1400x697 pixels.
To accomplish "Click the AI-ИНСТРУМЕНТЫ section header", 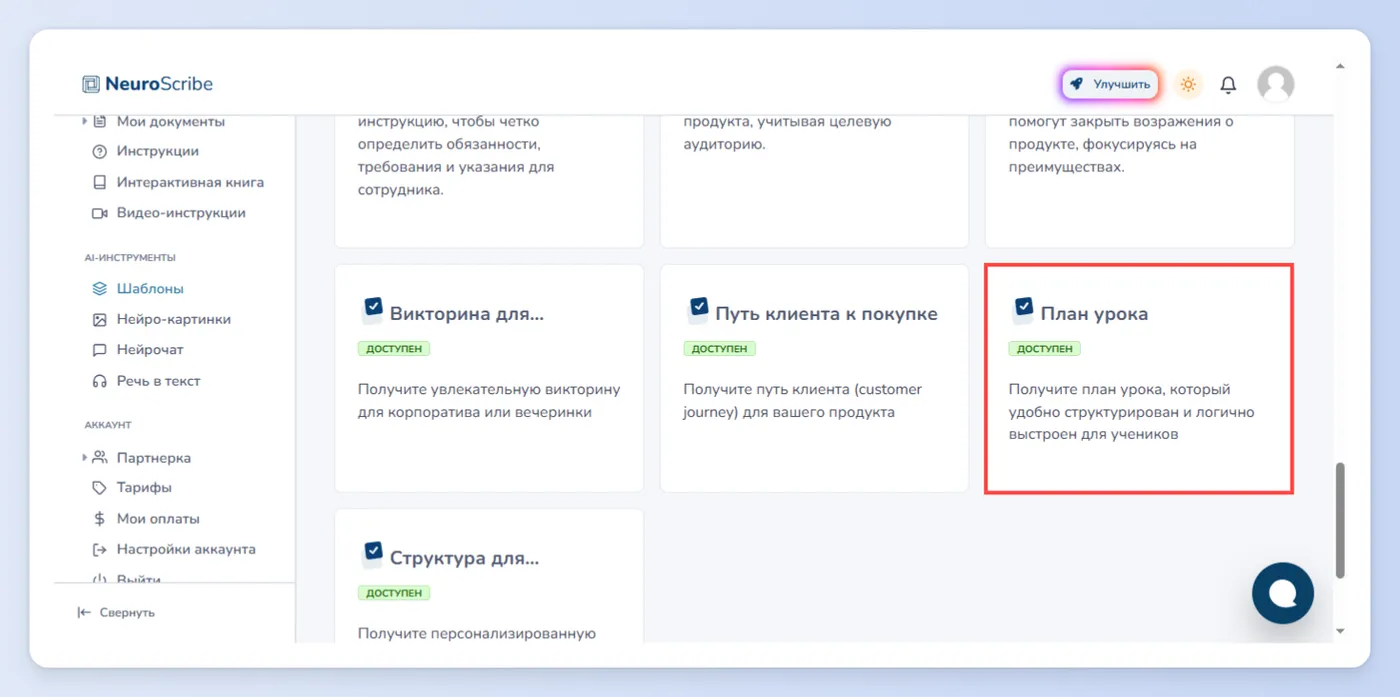I will click(130, 257).
